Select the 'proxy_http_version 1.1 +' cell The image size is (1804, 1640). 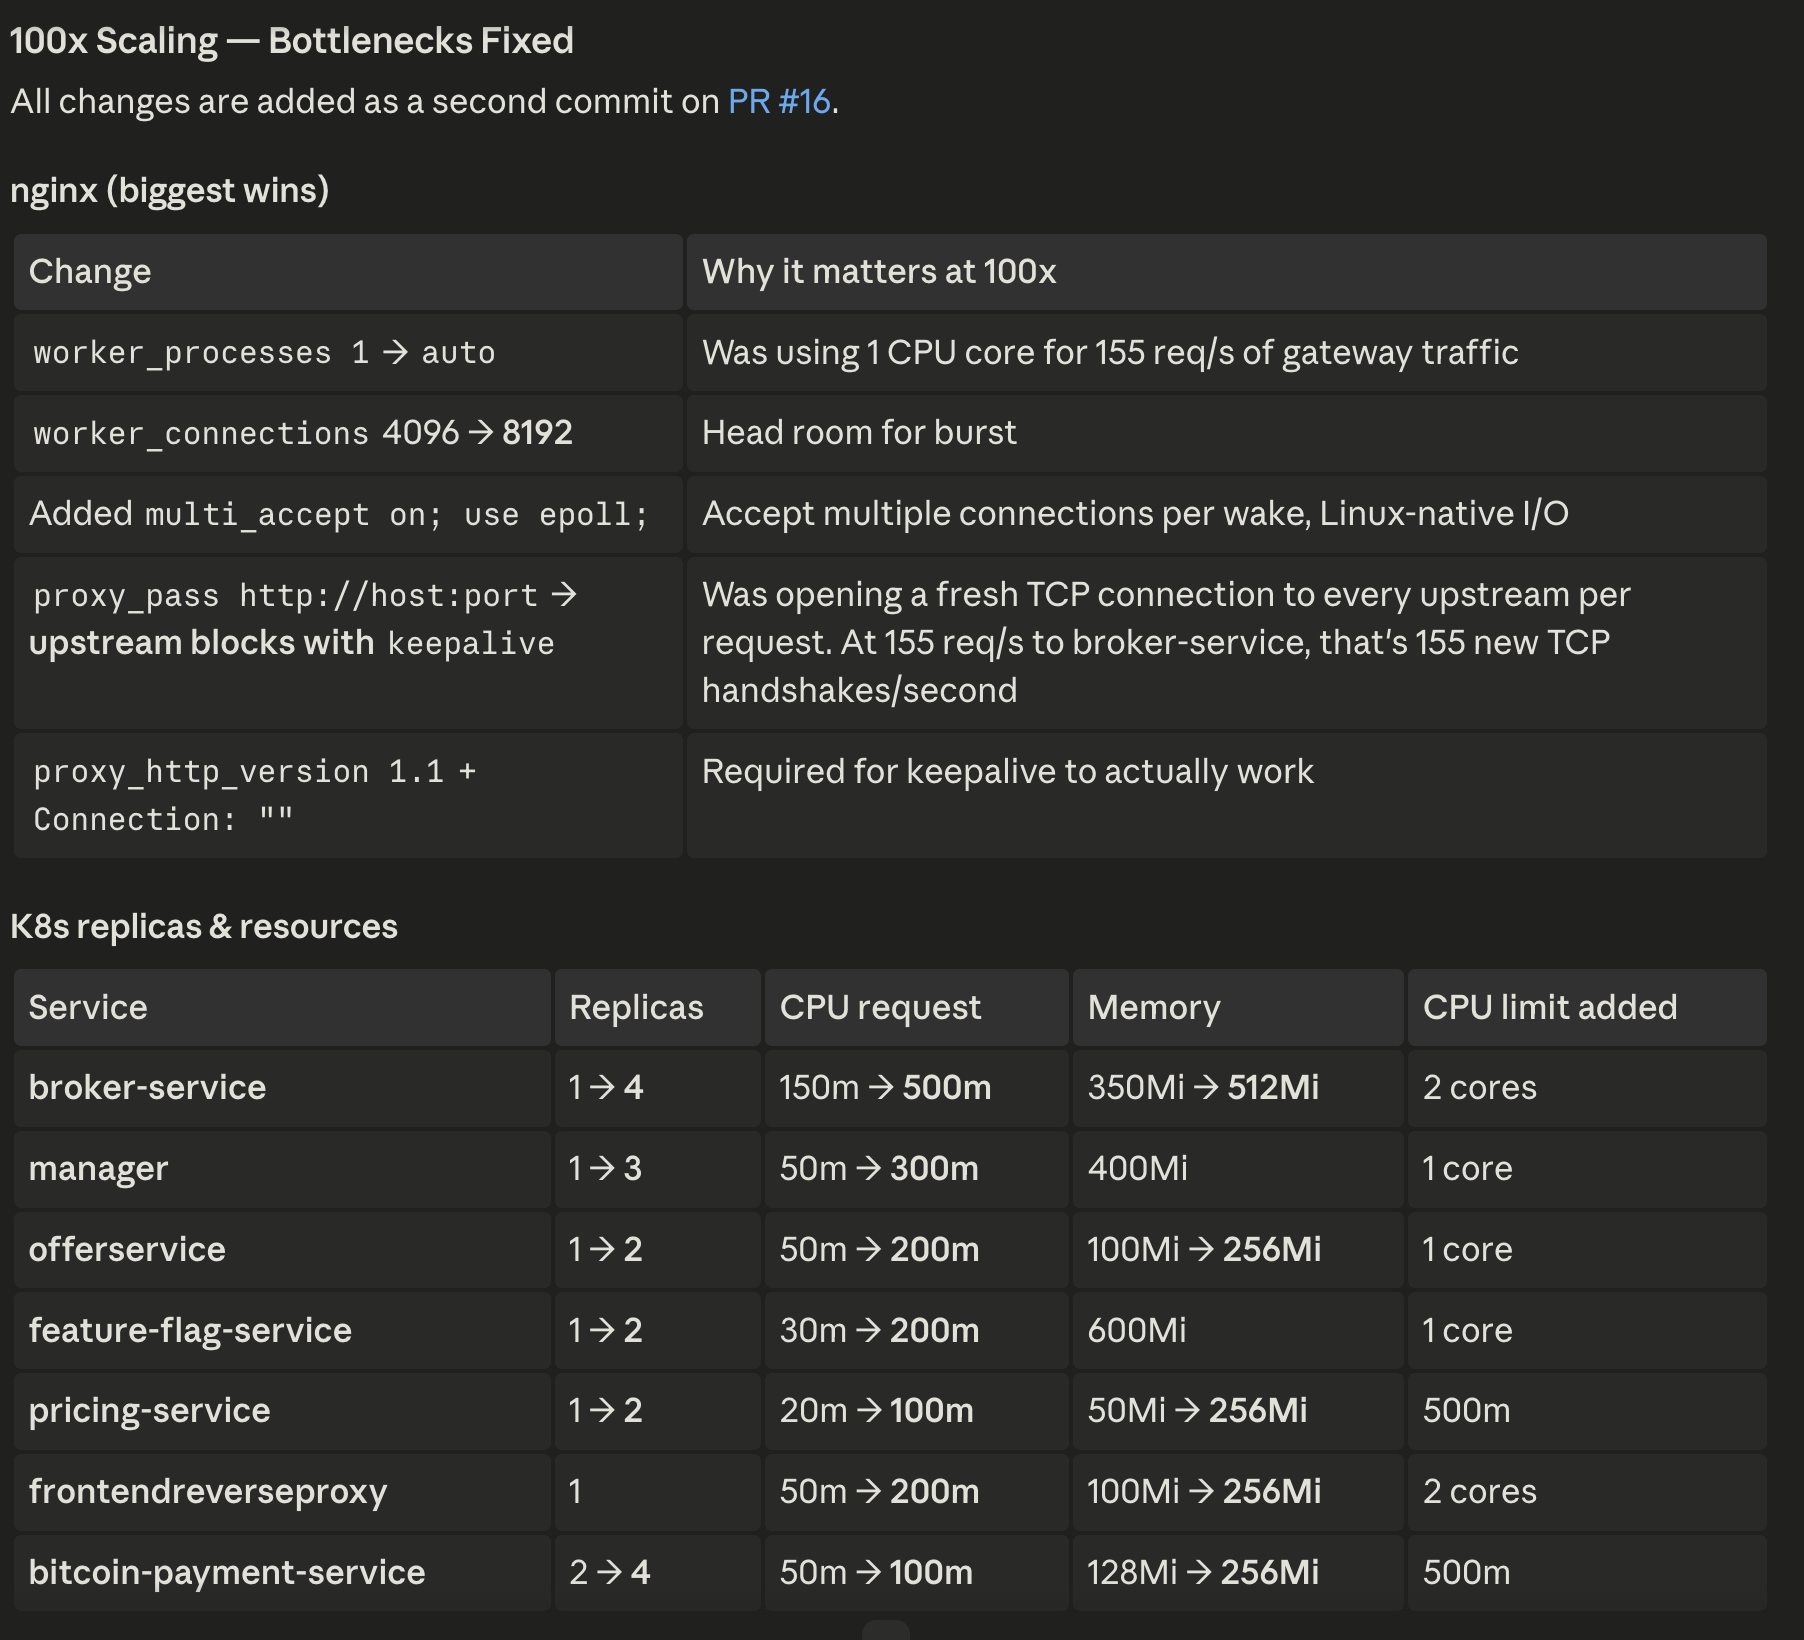tap(348, 796)
